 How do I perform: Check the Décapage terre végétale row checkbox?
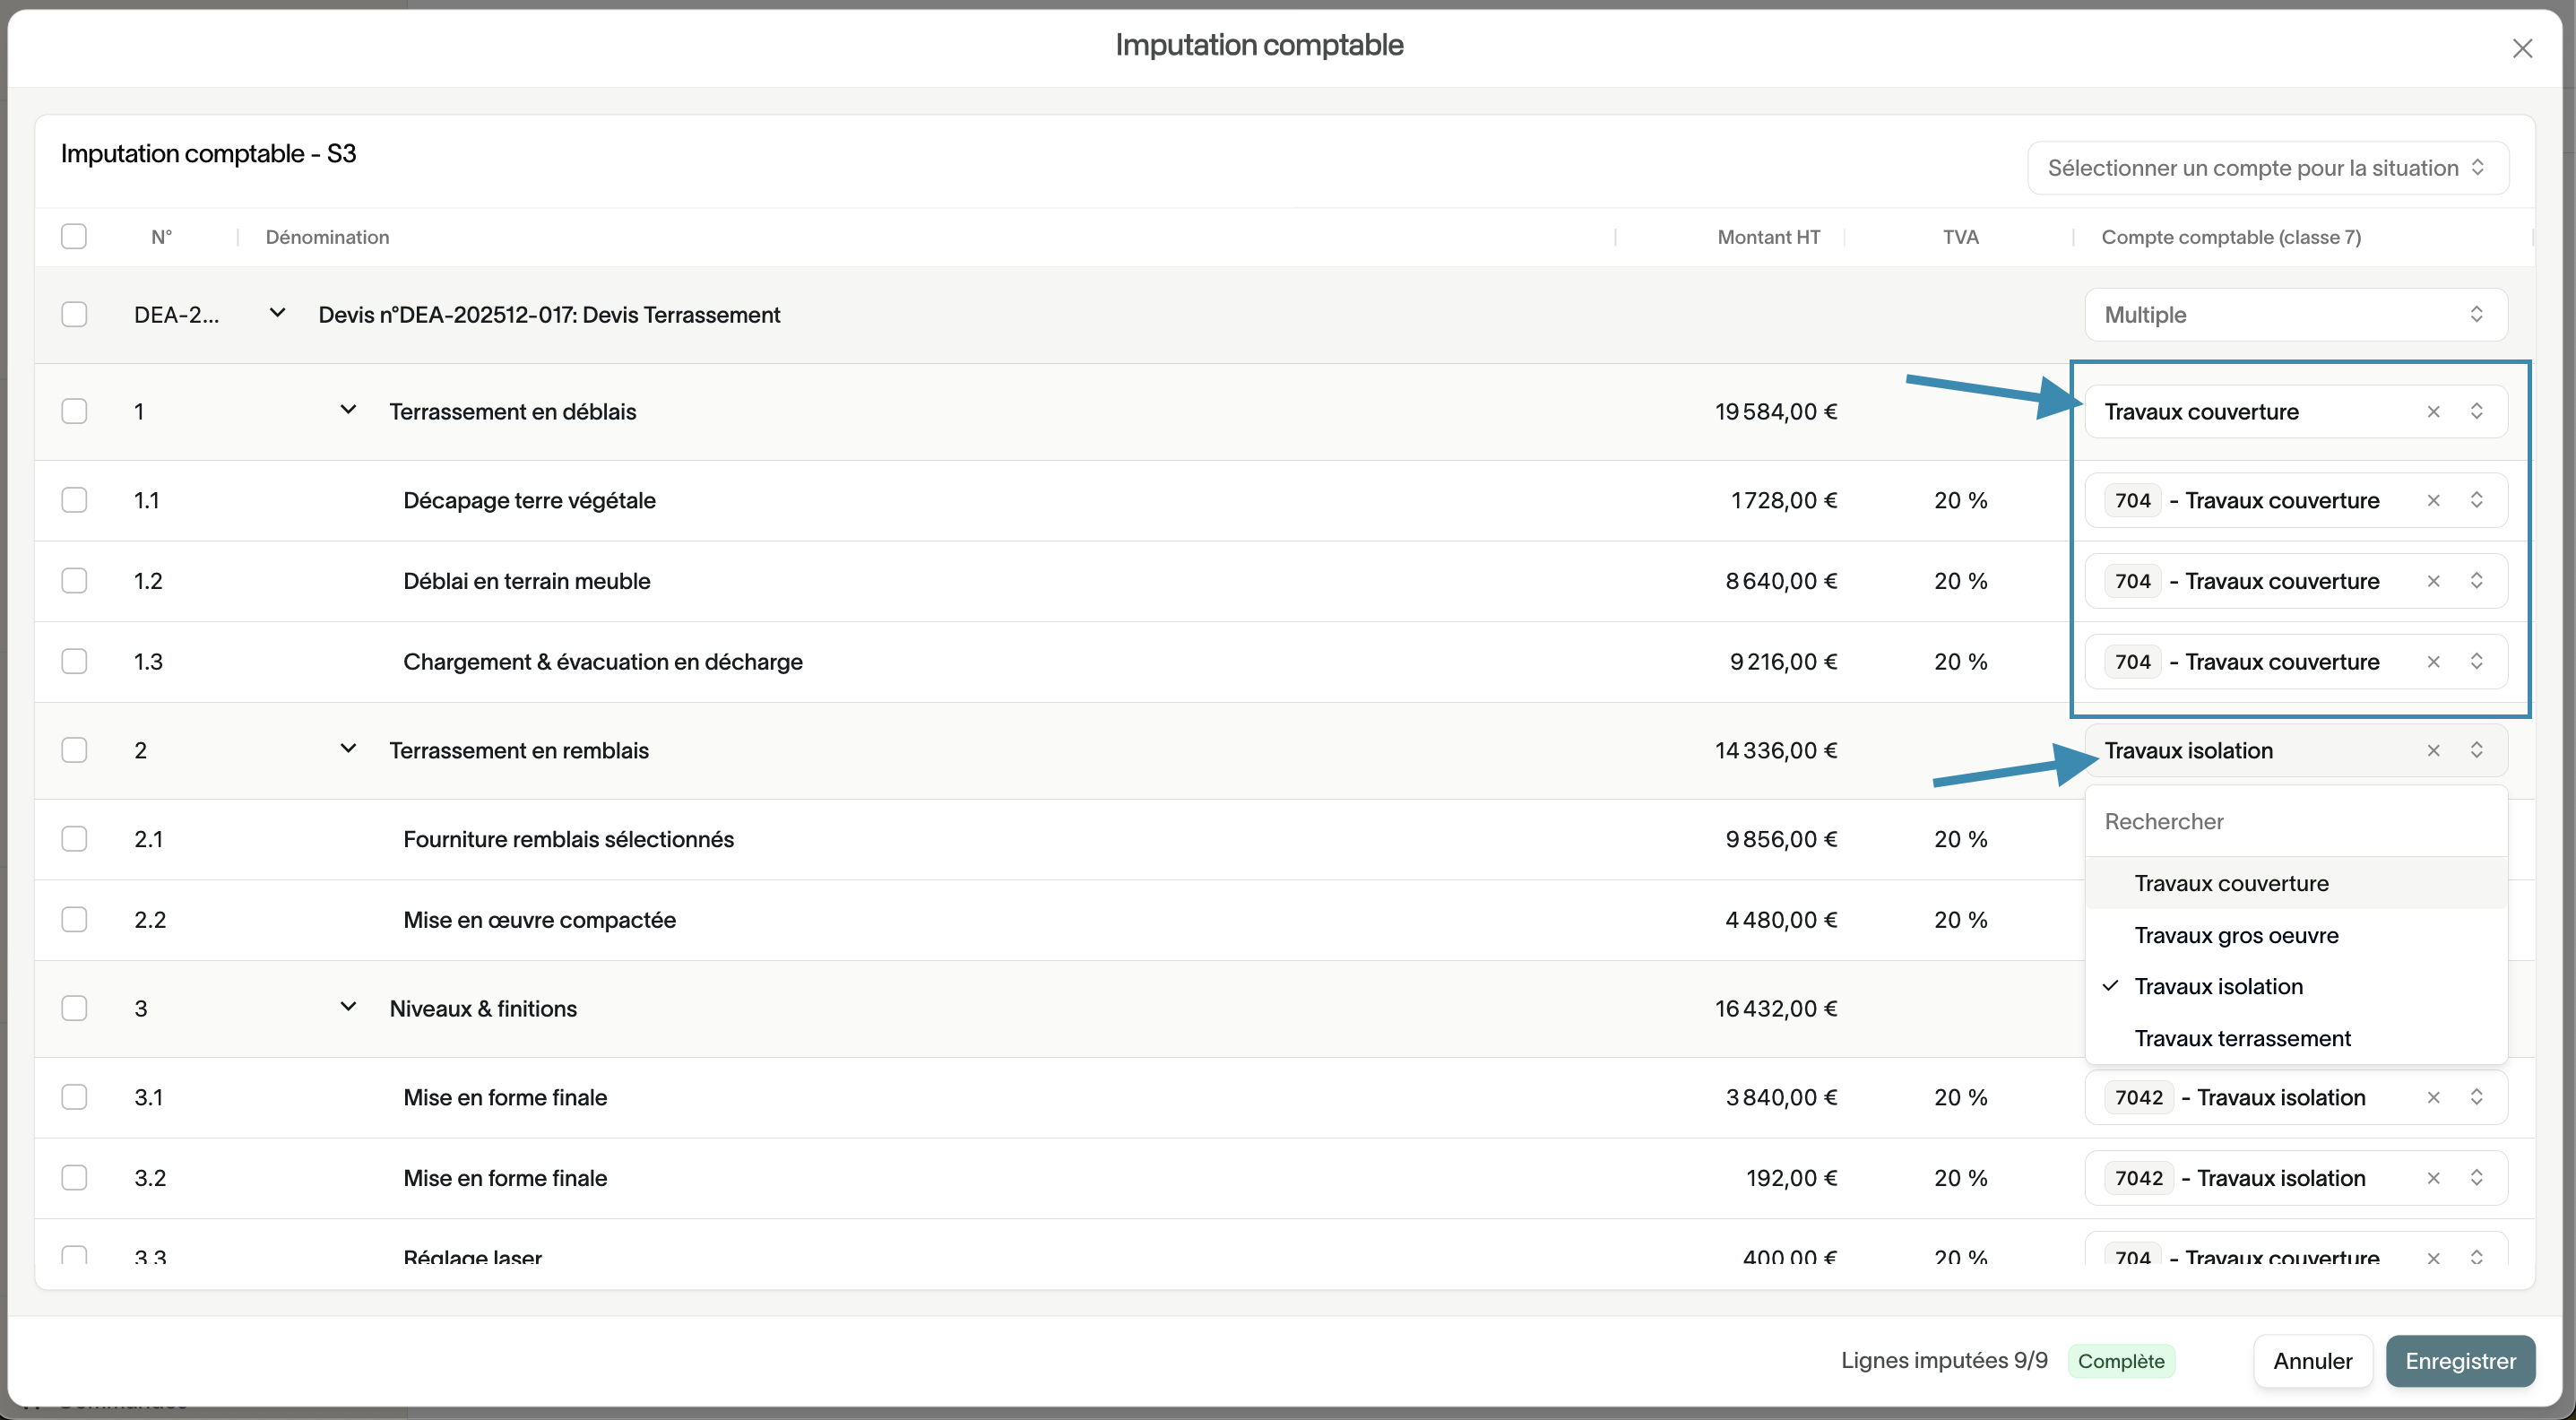coord(74,500)
